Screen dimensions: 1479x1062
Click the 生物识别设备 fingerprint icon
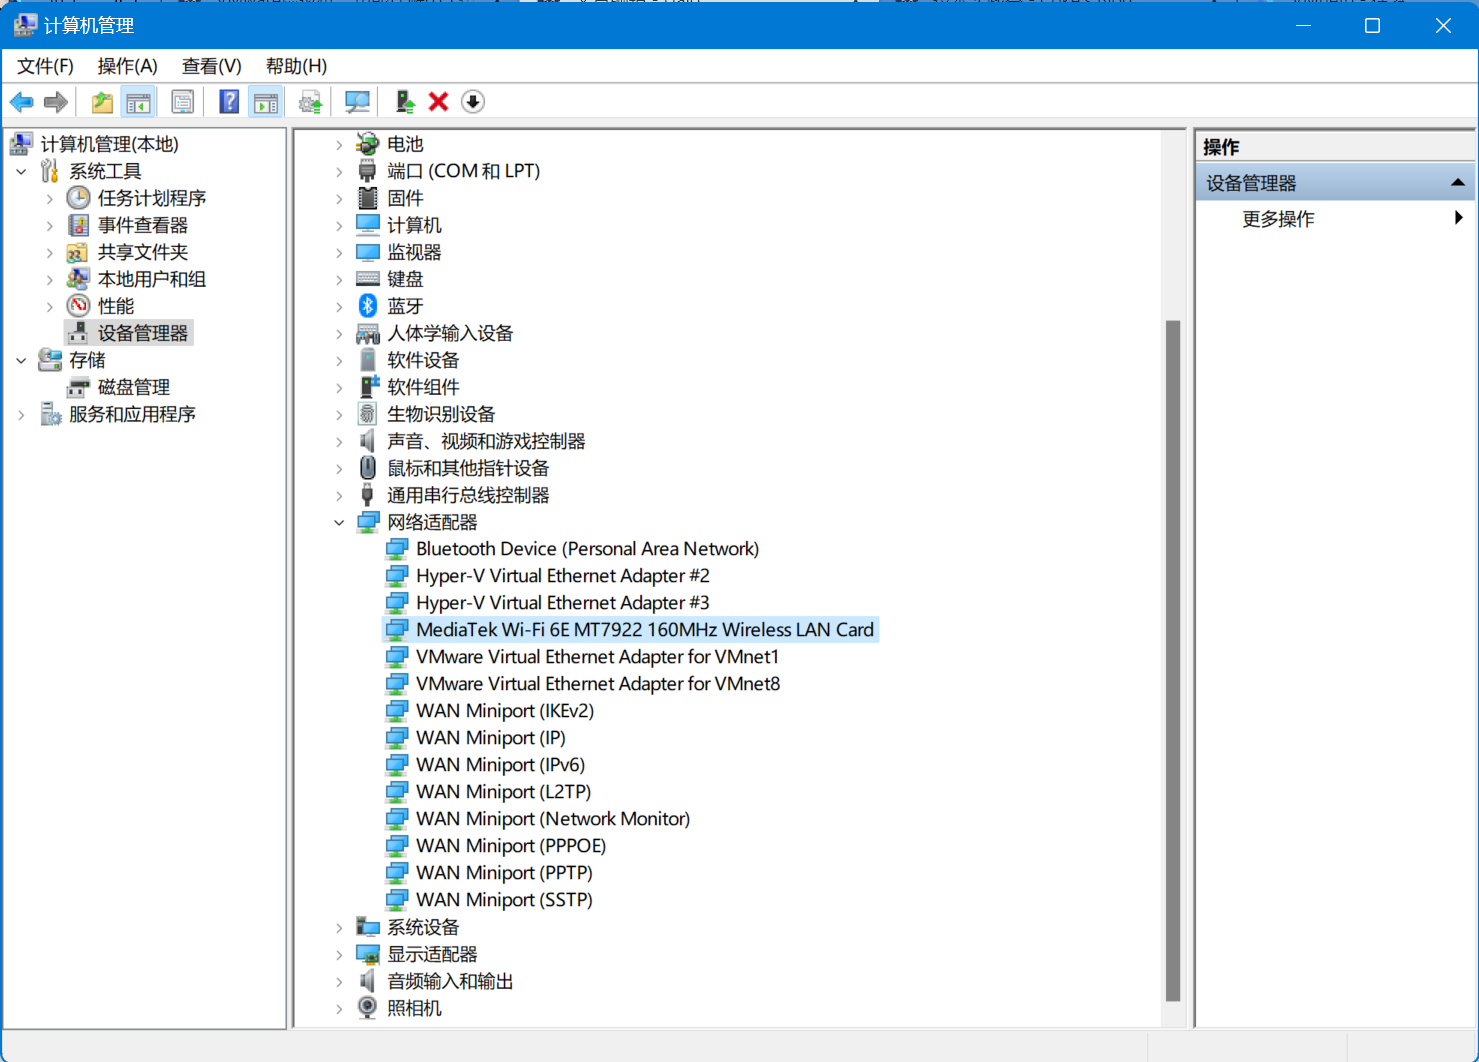(368, 414)
